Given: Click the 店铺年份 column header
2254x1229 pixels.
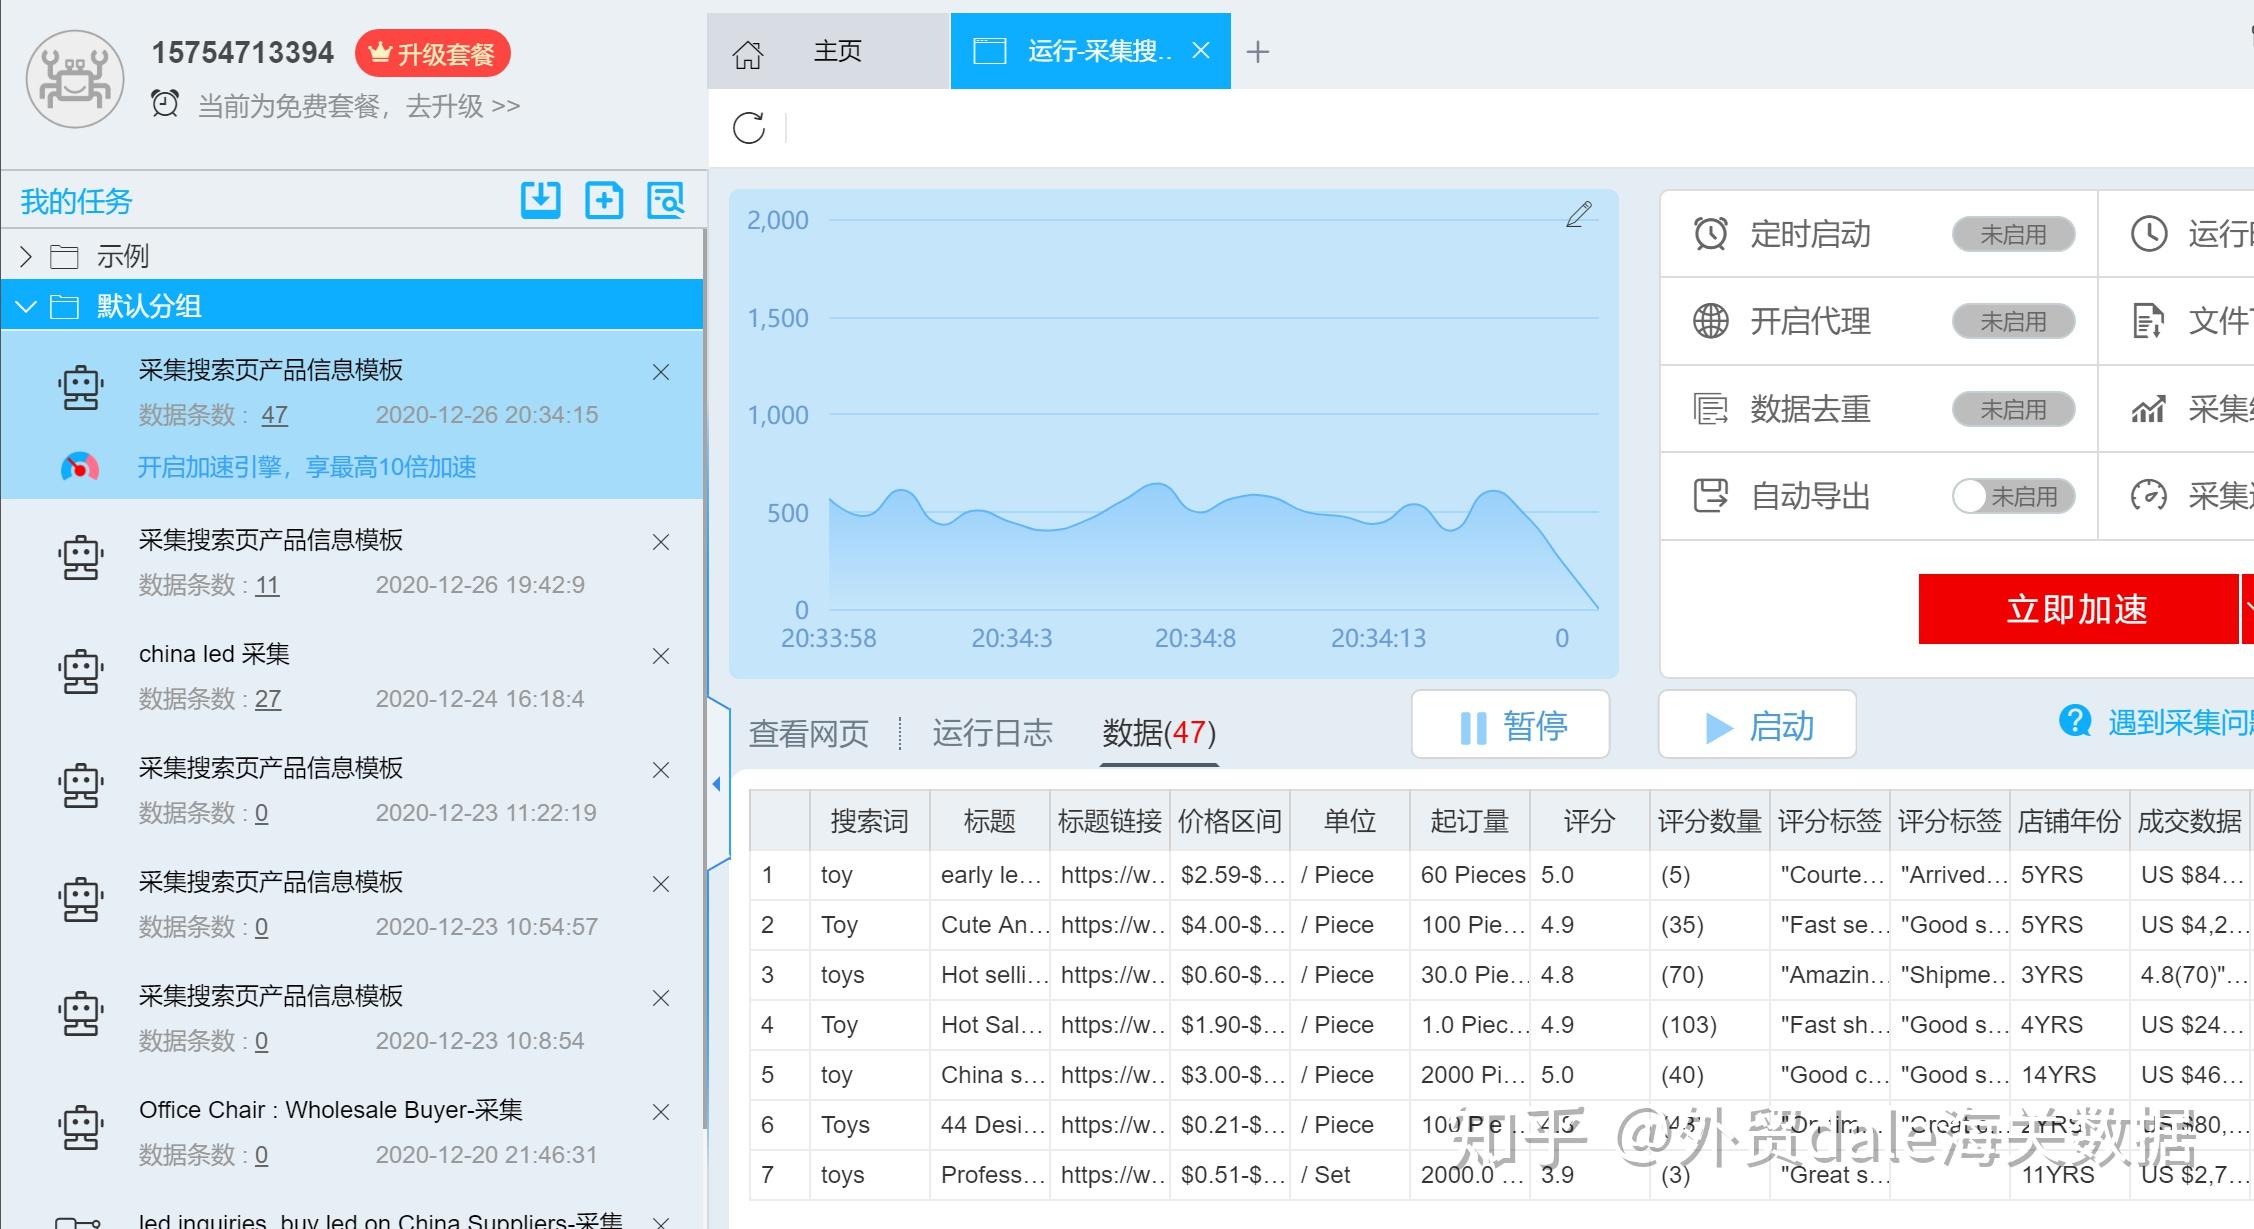Looking at the screenshot, I should coord(2069,821).
